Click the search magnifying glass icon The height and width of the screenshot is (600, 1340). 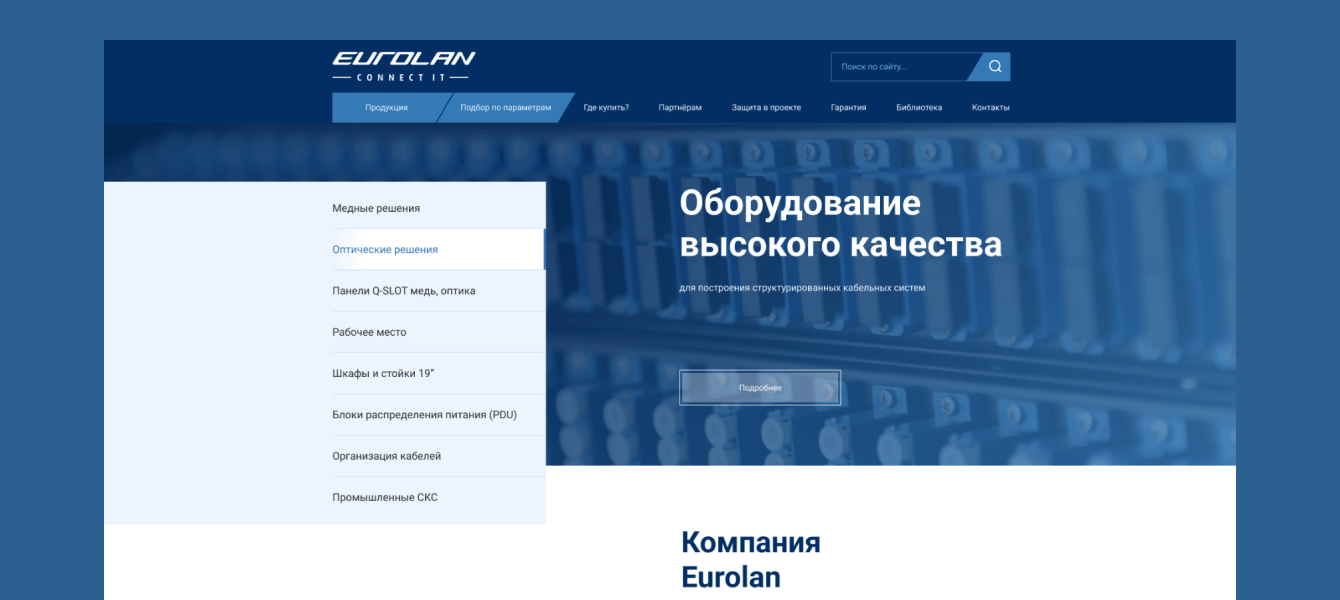click(x=993, y=66)
